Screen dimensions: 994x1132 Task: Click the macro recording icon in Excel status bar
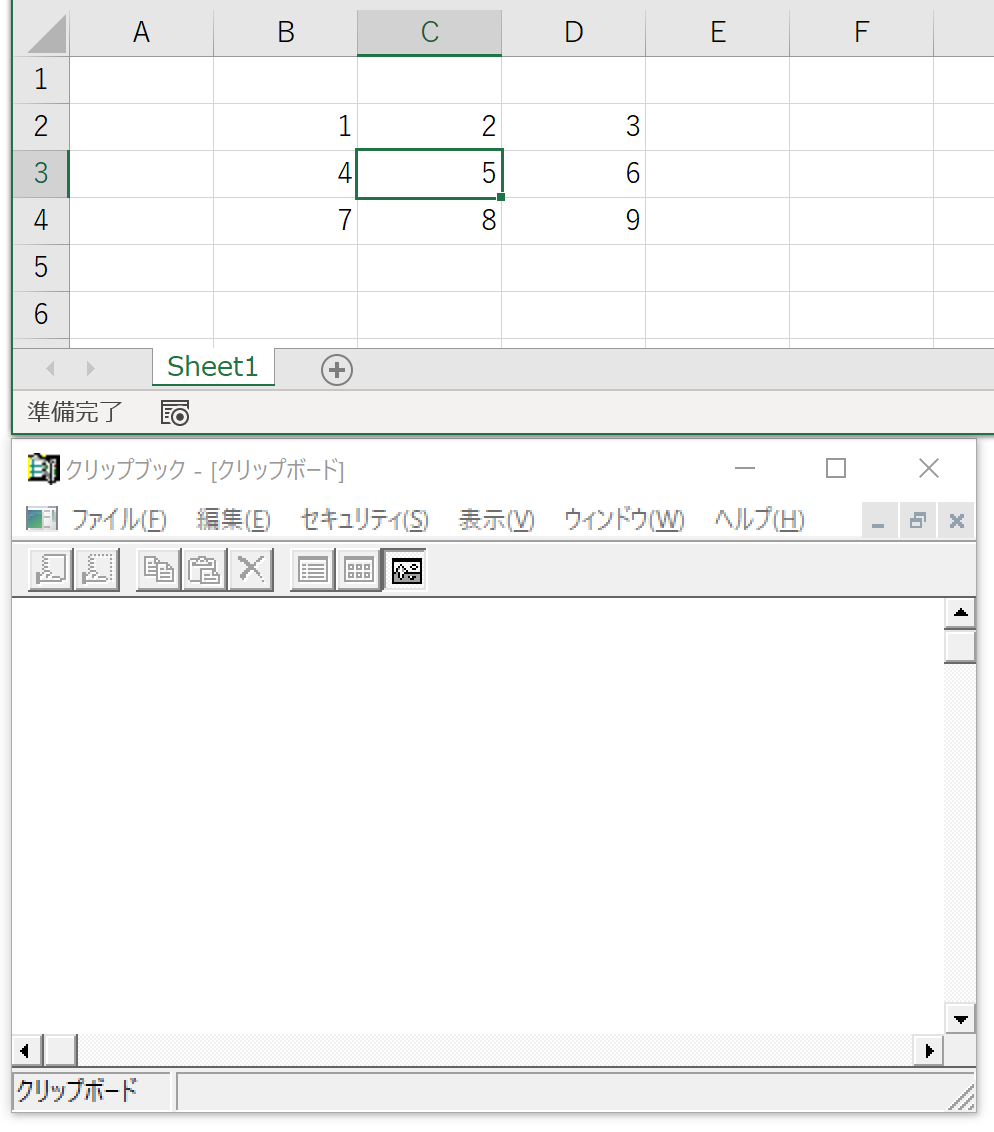click(x=175, y=413)
